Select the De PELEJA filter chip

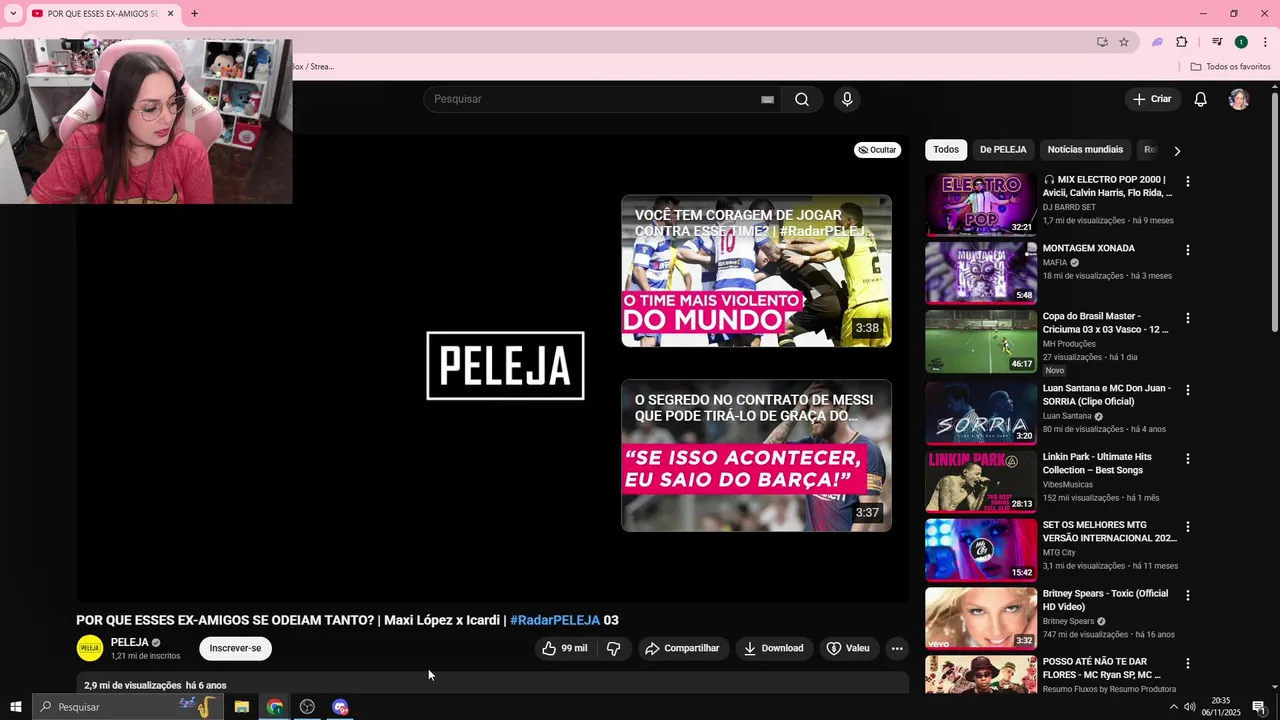[x=1003, y=150]
